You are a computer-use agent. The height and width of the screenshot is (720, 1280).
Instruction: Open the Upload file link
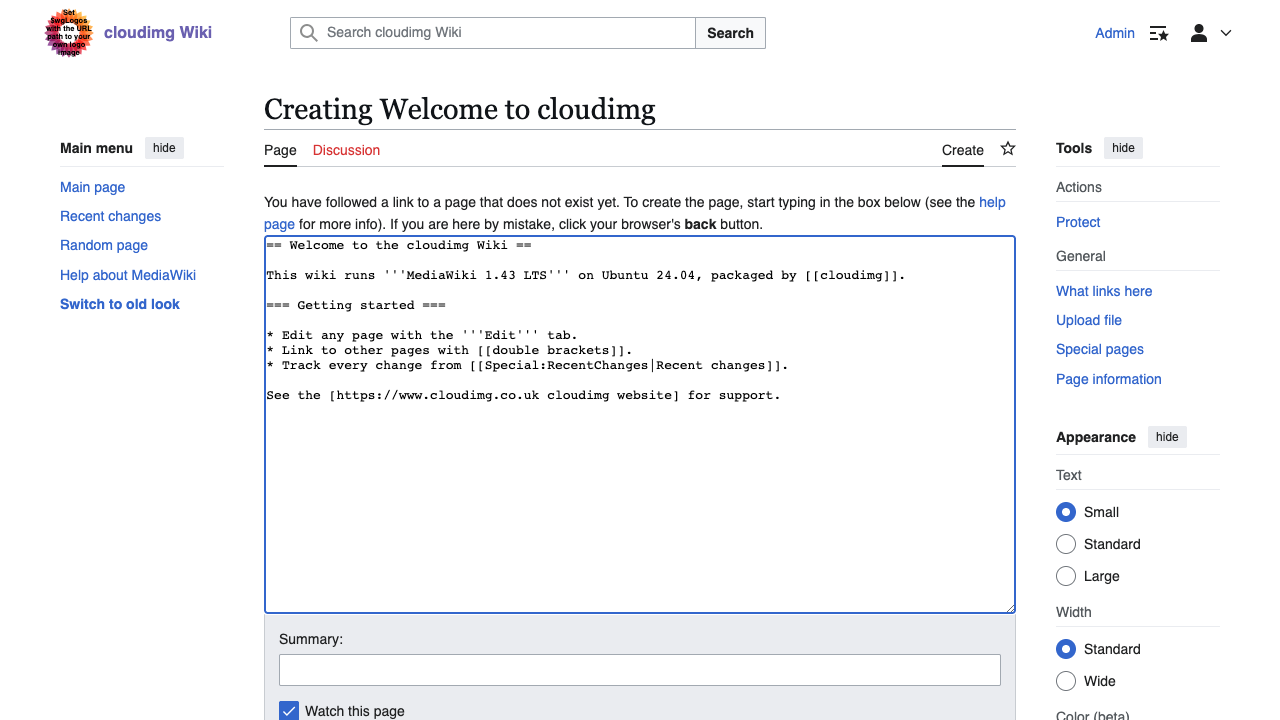1089,320
